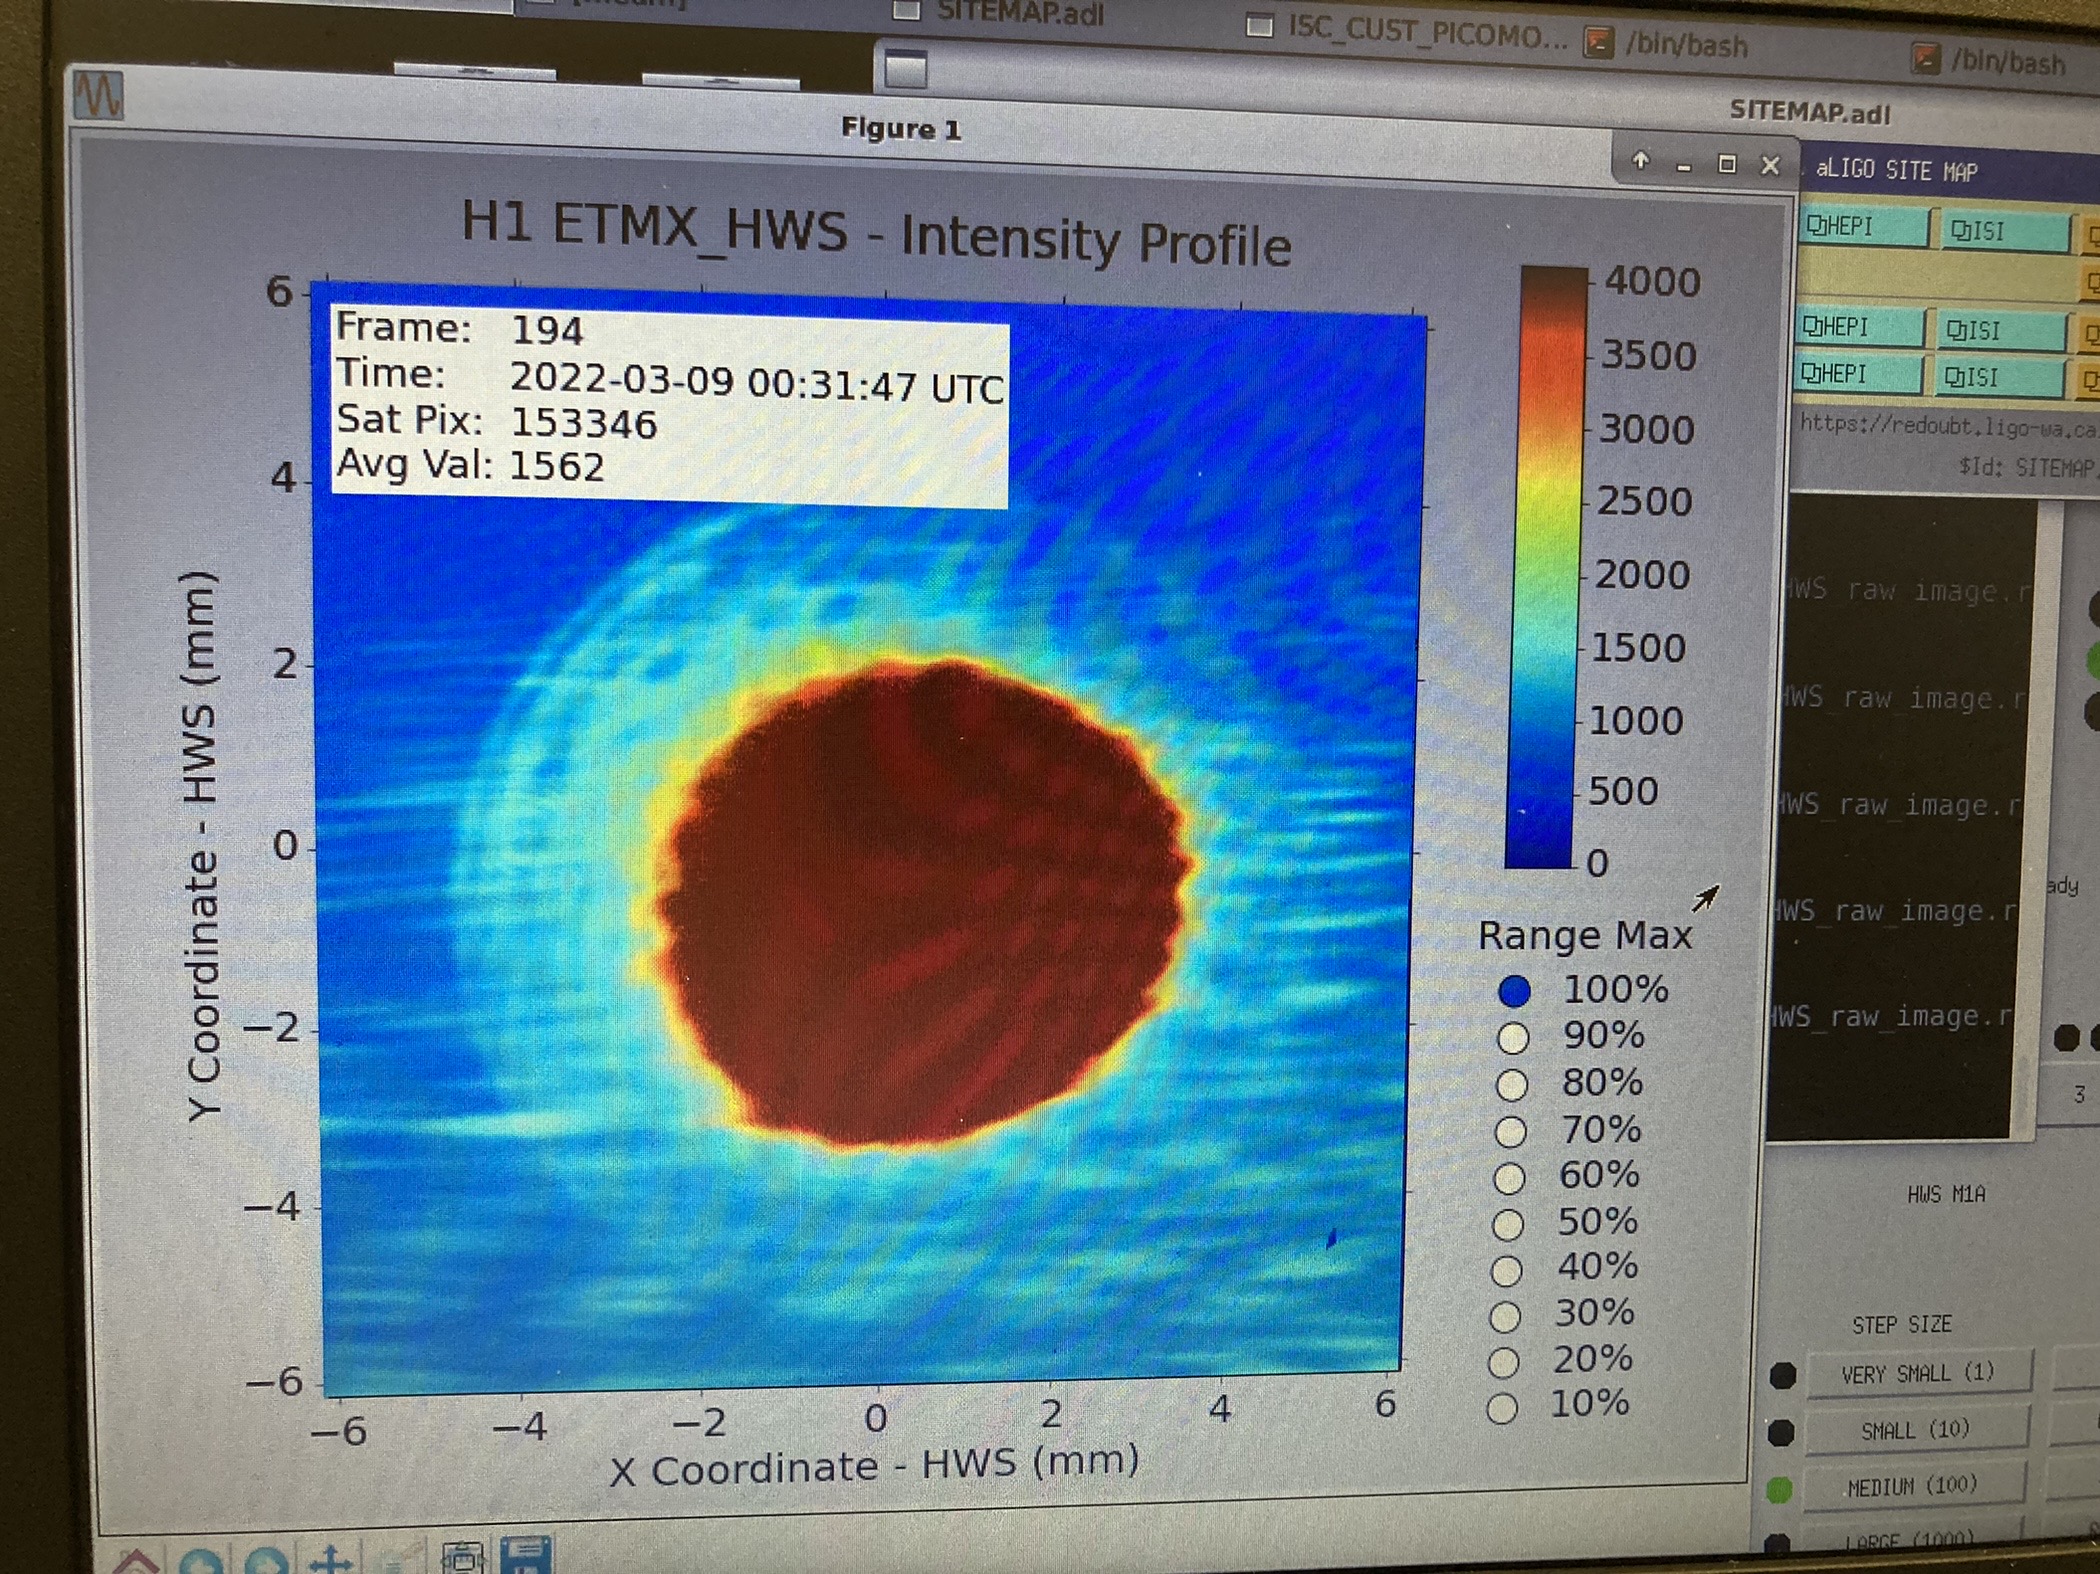Screen dimensions: 2100x1574
Task: Click the Save figure floppy disk icon
Action: (x=526, y=1555)
